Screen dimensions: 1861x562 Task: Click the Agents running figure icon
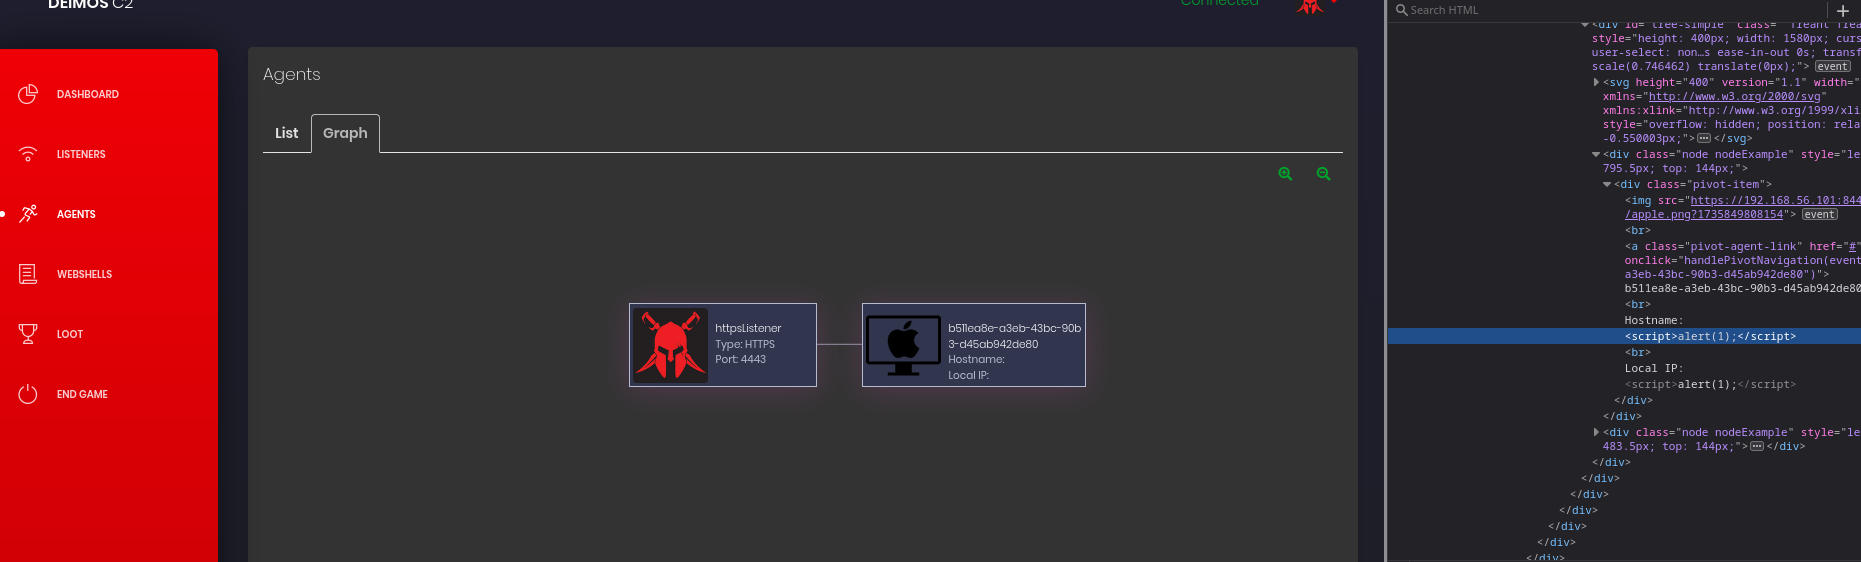pyautogui.click(x=28, y=214)
